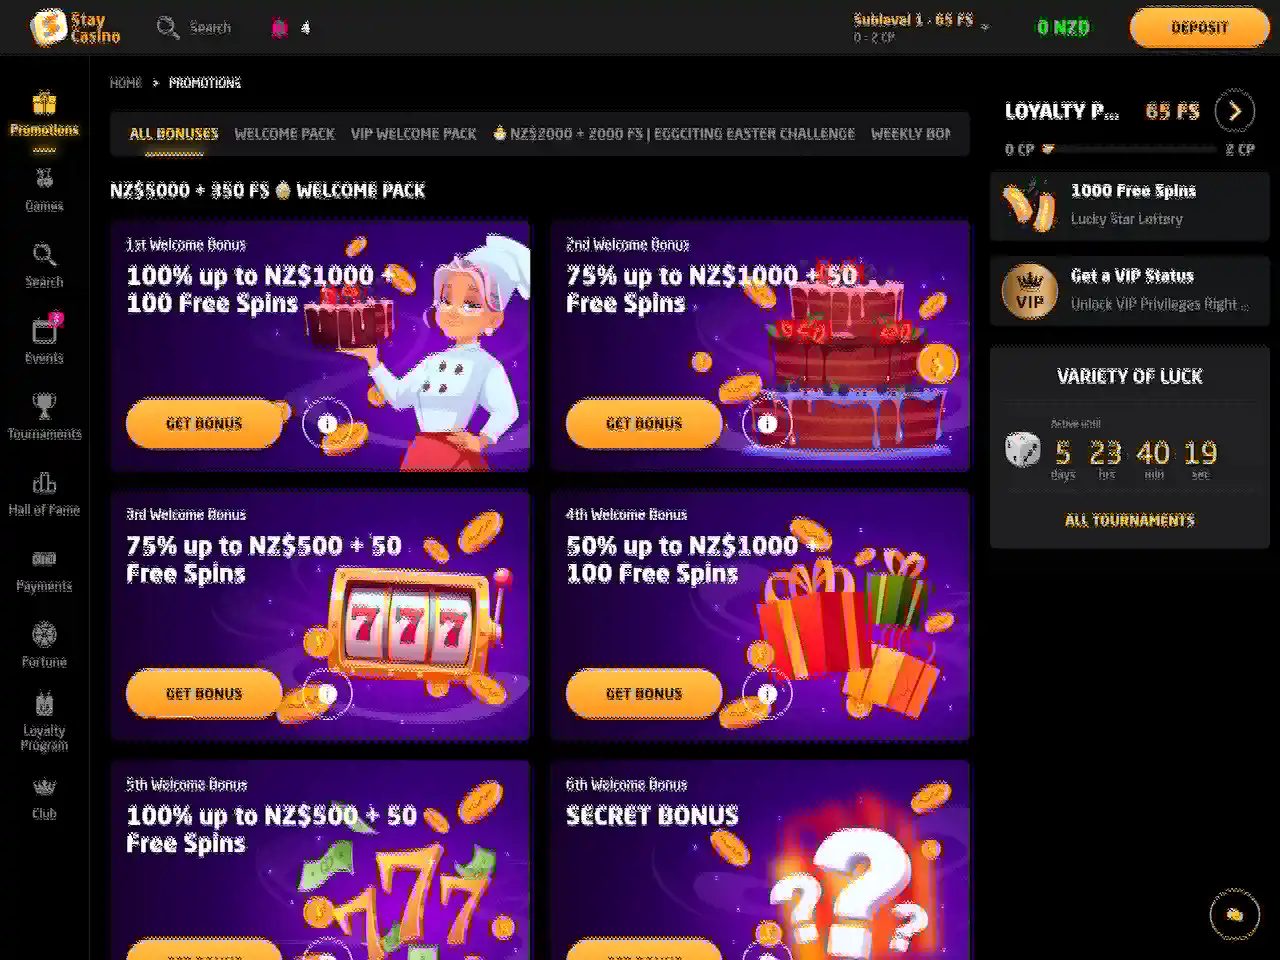Click the Search field in header
This screenshot has width=1280, height=960.
click(195, 27)
